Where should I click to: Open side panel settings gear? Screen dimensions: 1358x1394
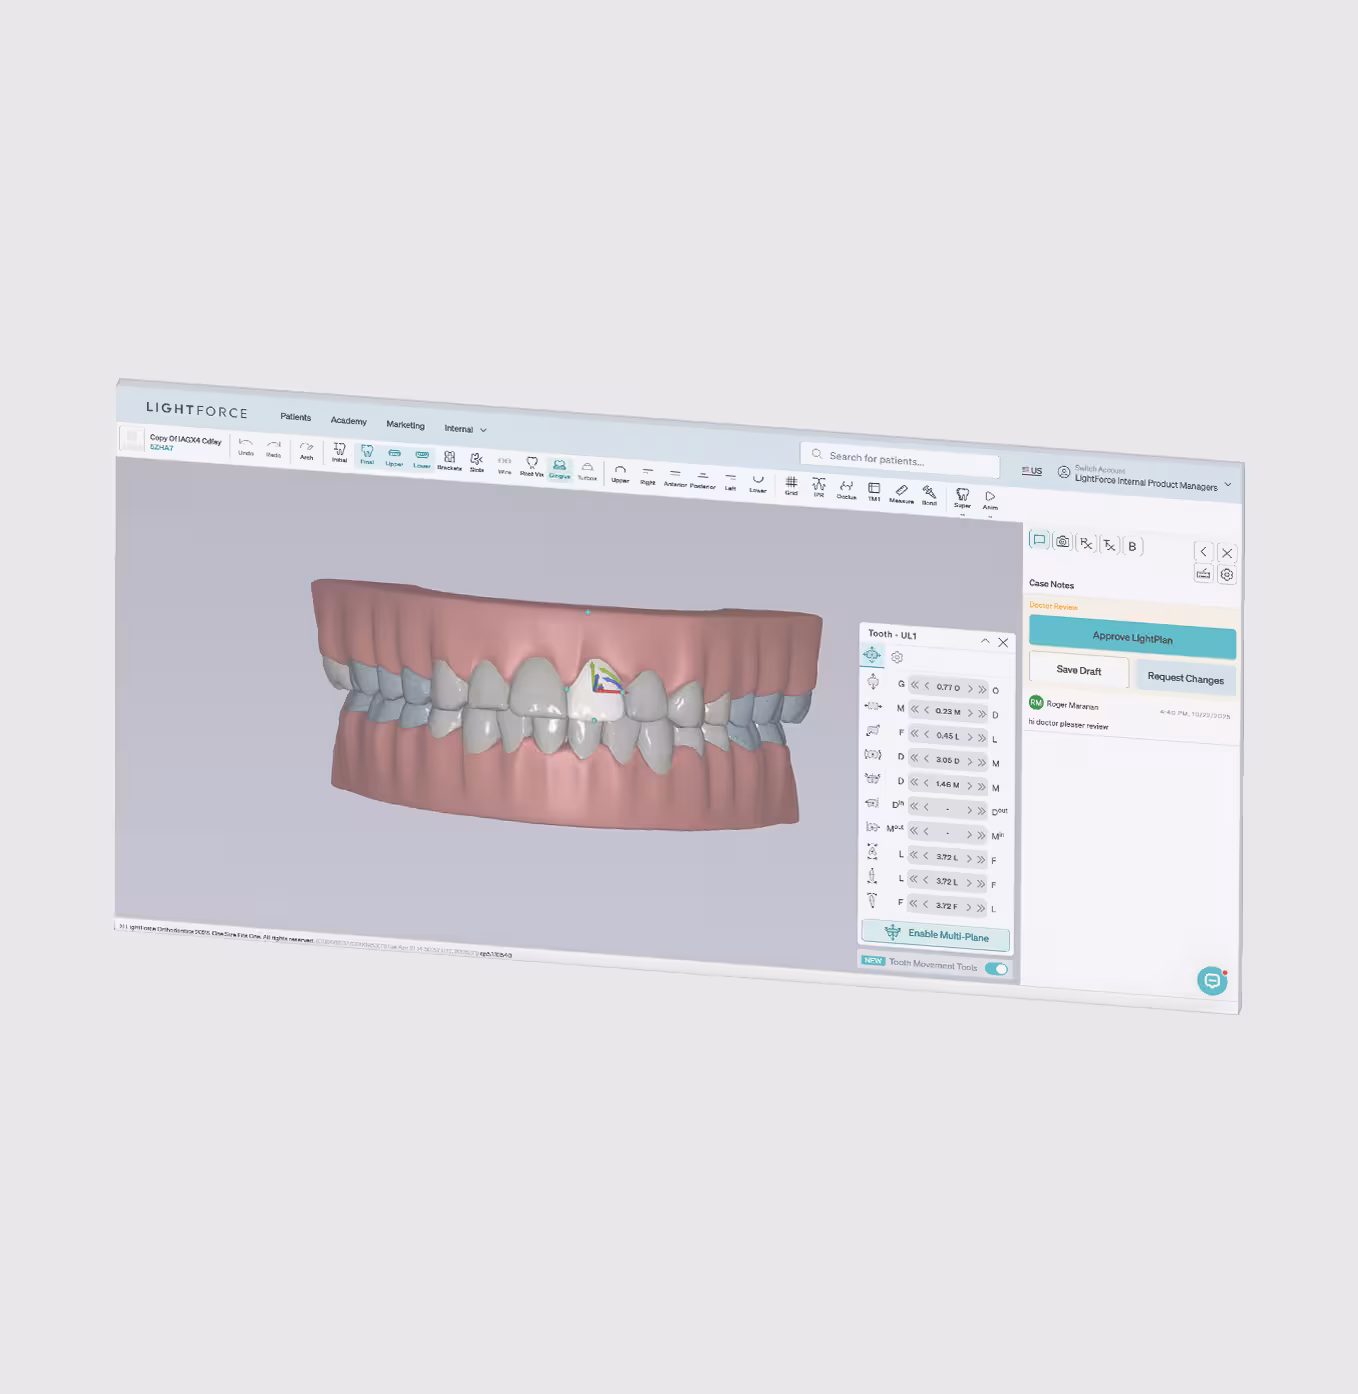1227,575
